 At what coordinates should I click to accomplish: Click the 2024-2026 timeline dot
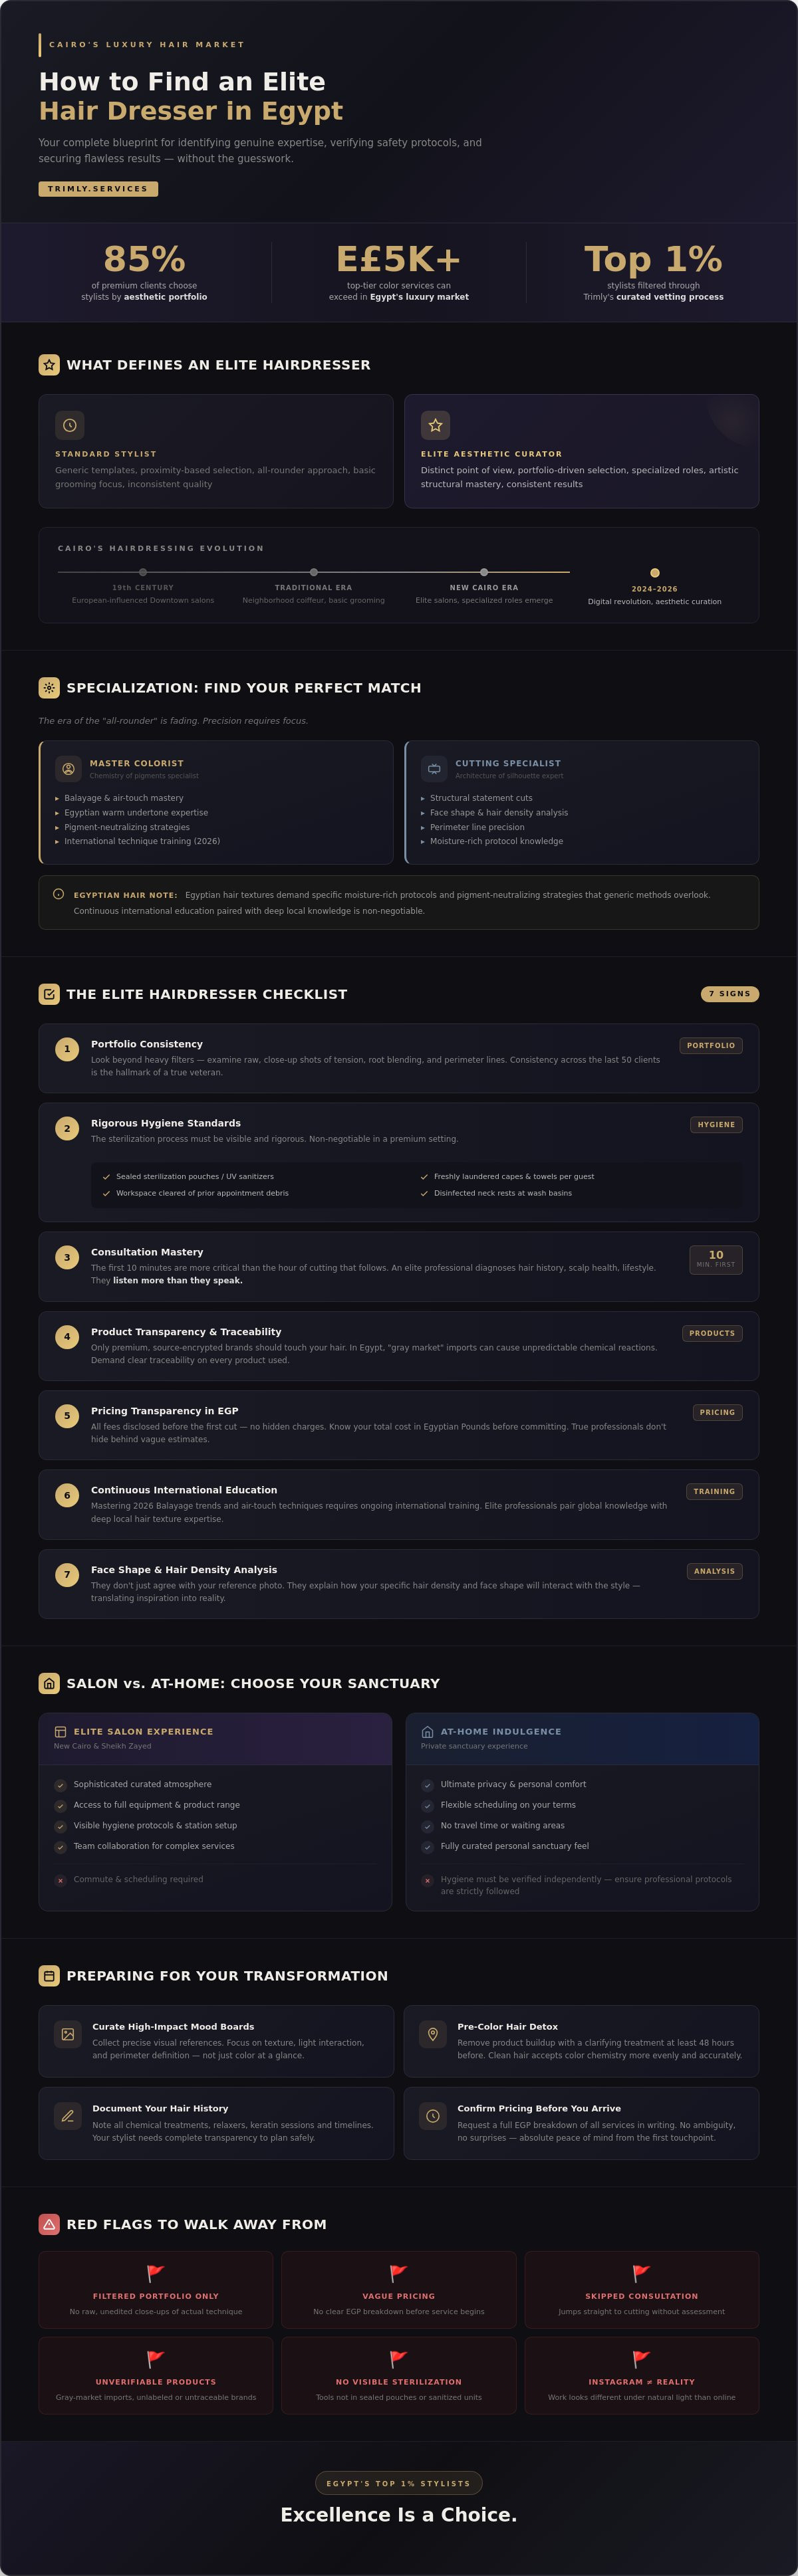(x=655, y=573)
